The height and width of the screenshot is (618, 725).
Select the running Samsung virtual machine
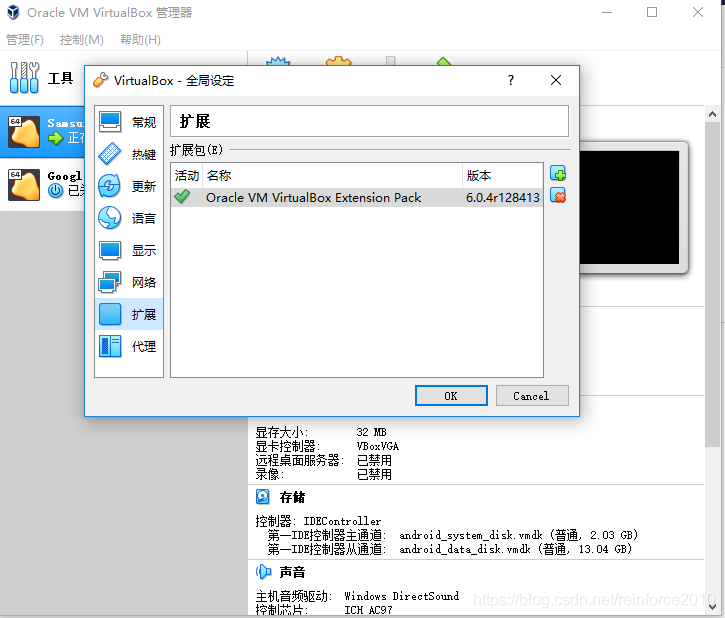(x=42, y=131)
